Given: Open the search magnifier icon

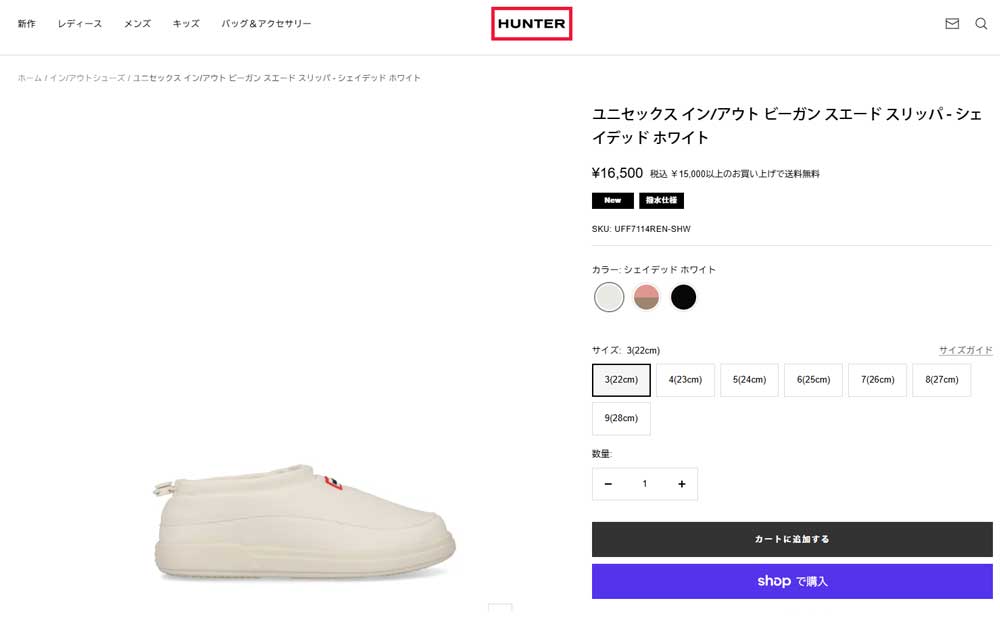Looking at the screenshot, I should coord(981,24).
